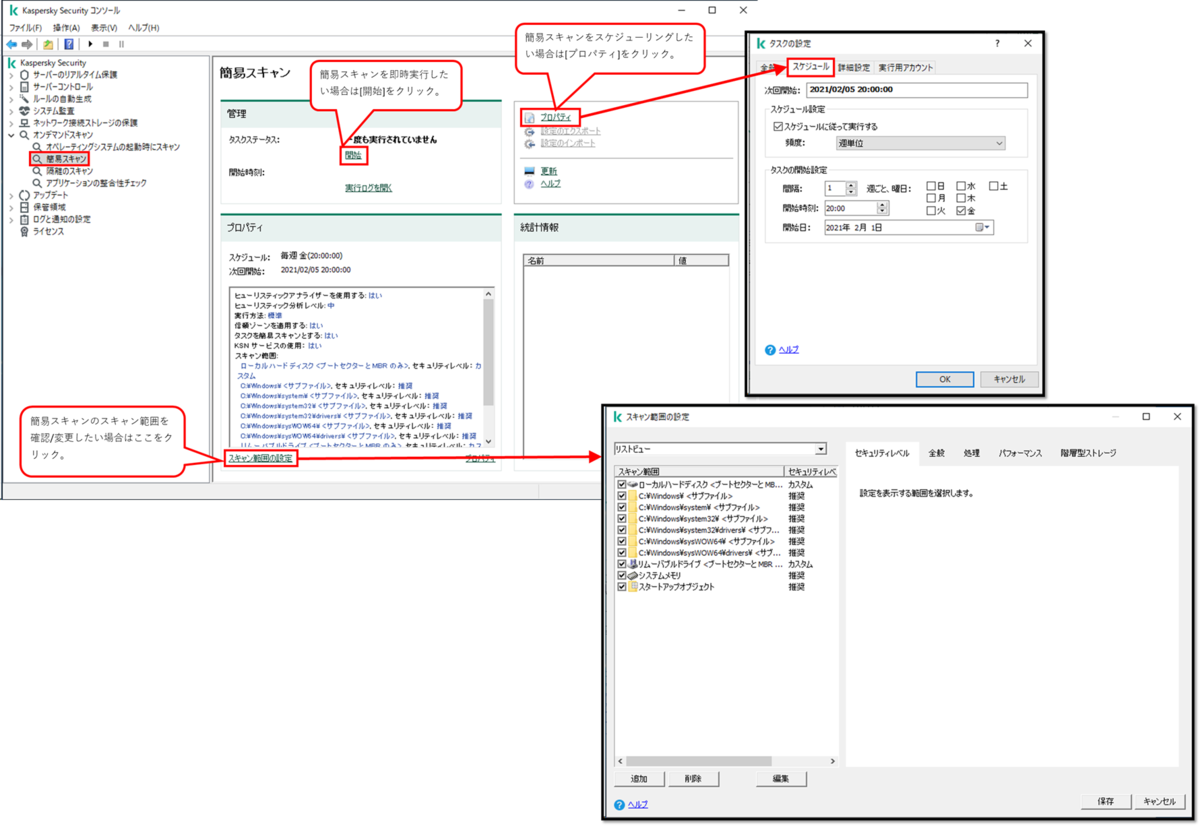
Task: Check the 月 weekday checkbox
Action: click(931, 199)
